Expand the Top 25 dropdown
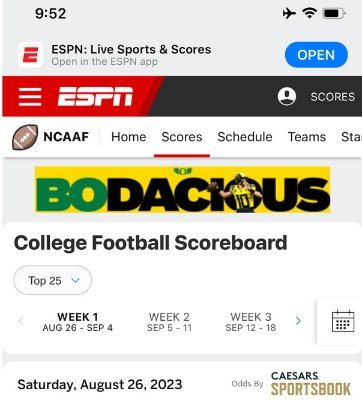This screenshot has height=400, width=362. tap(53, 280)
